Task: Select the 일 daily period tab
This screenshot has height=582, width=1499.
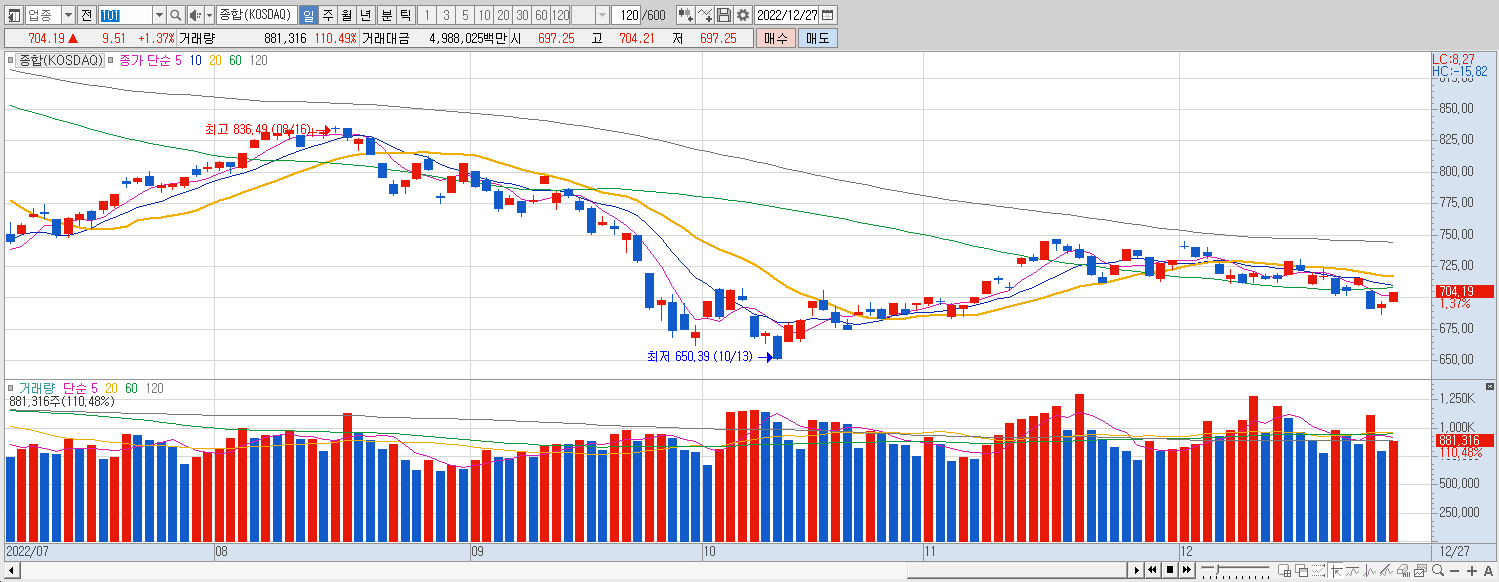Action: 308,15
